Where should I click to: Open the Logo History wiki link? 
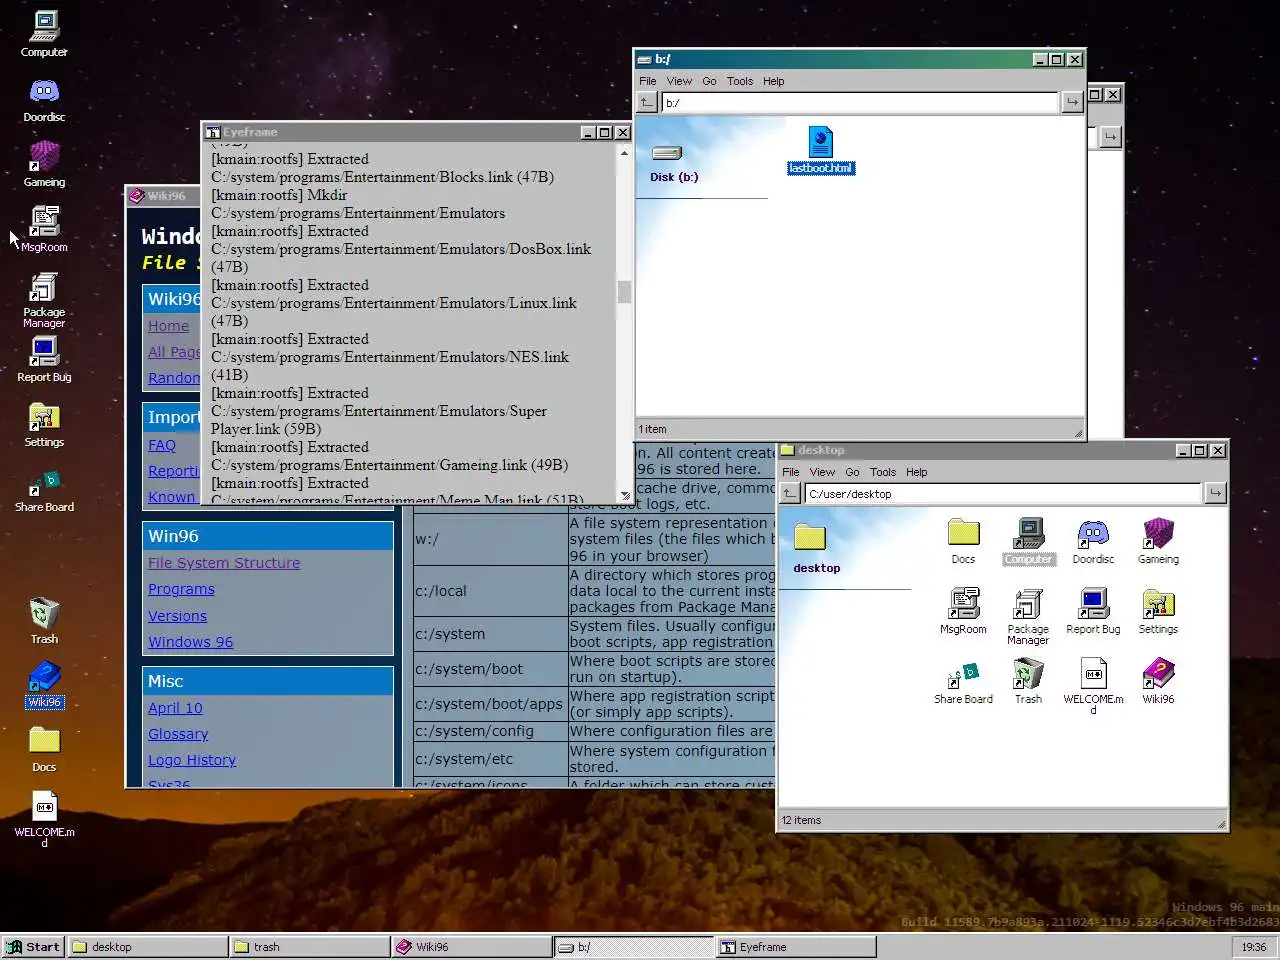[x=192, y=760]
